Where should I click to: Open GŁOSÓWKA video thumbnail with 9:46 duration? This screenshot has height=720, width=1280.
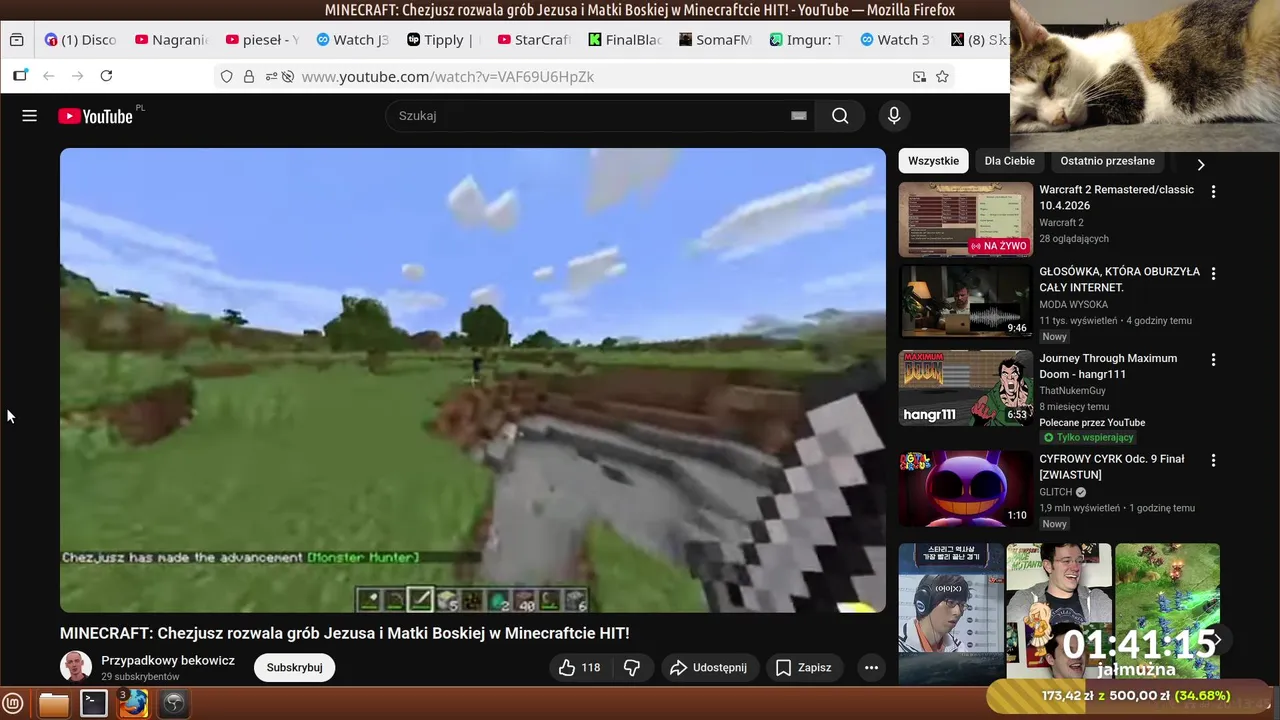(x=965, y=301)
